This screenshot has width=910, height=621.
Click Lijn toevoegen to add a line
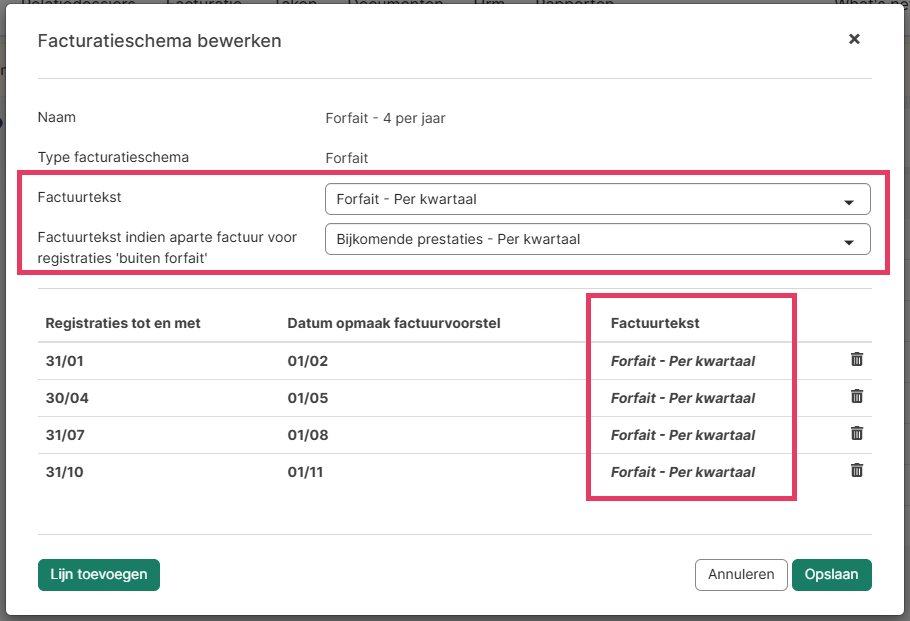click(99, 575)
